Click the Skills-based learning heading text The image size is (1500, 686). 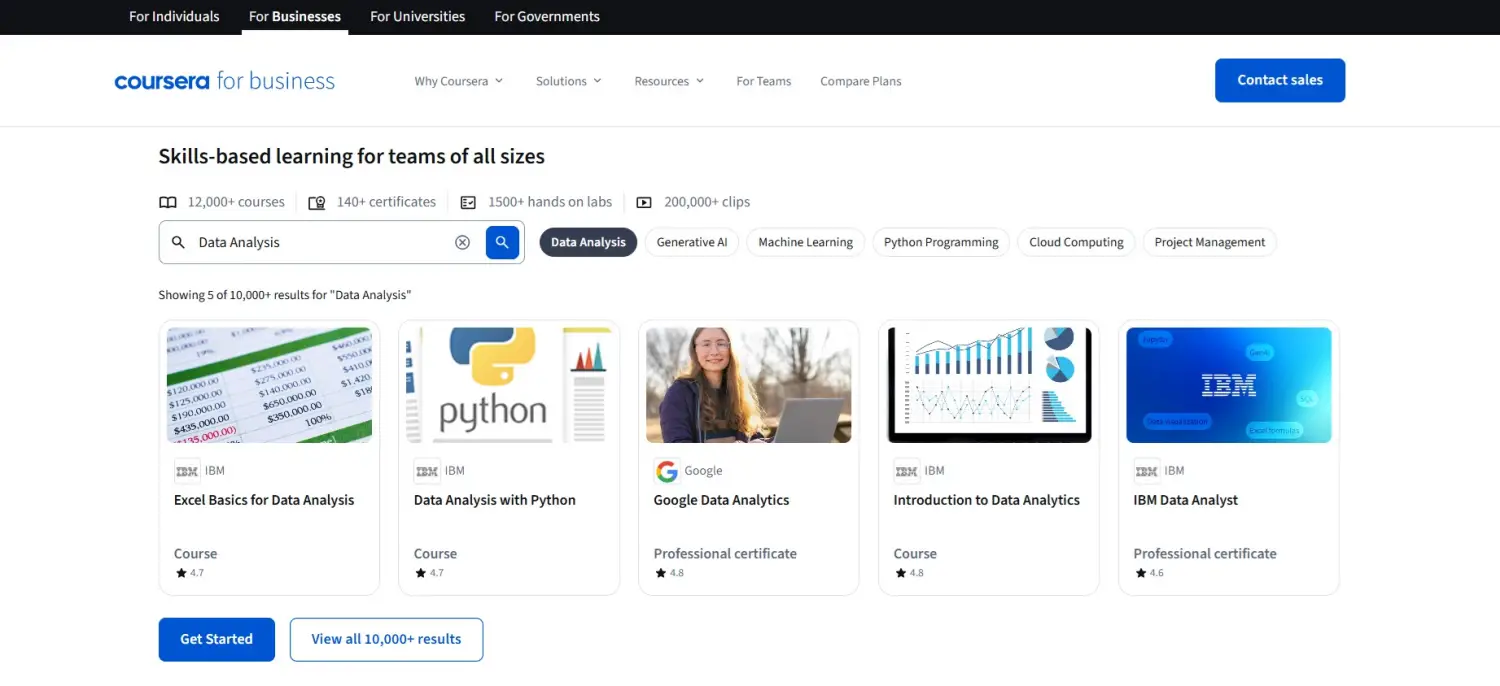click(352, 156)
